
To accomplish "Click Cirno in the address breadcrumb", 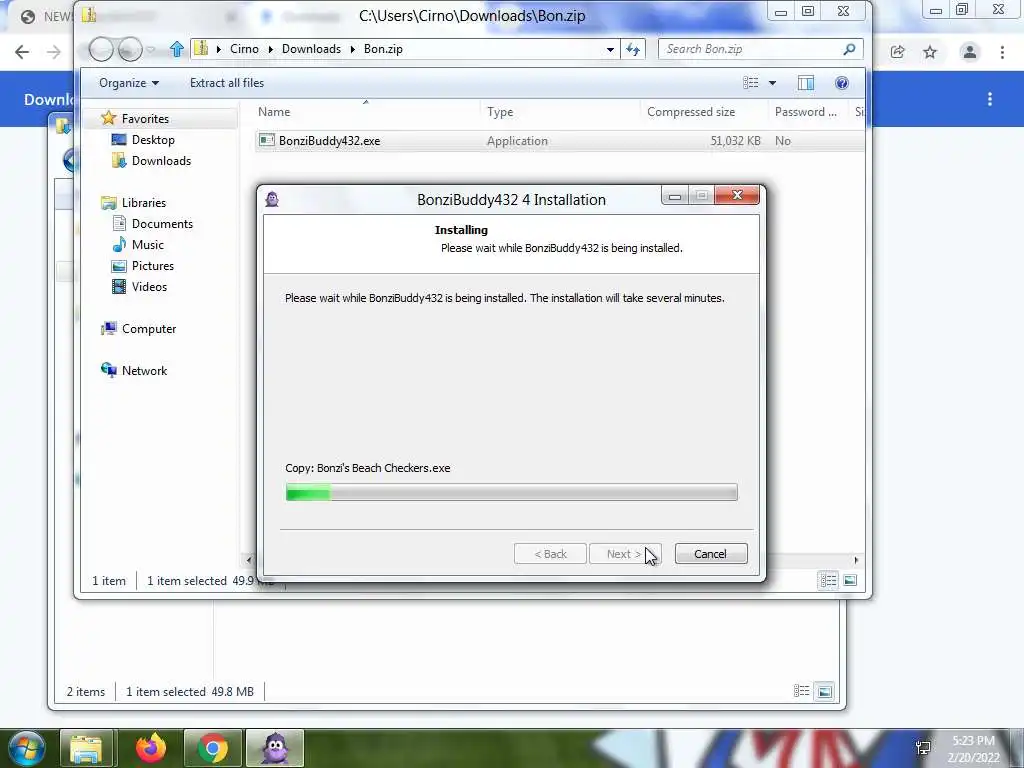I will [244, 49].
